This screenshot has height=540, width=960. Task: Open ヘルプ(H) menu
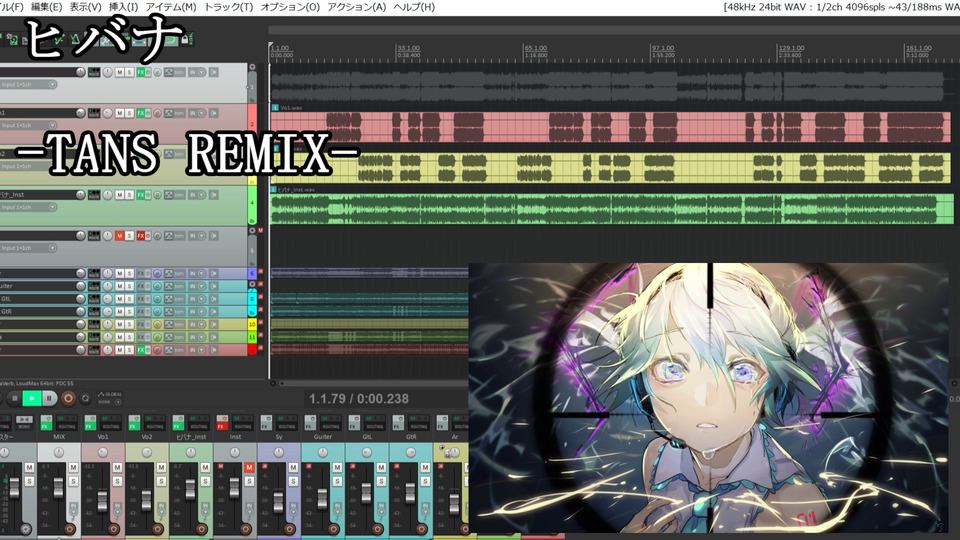point(414,7)
